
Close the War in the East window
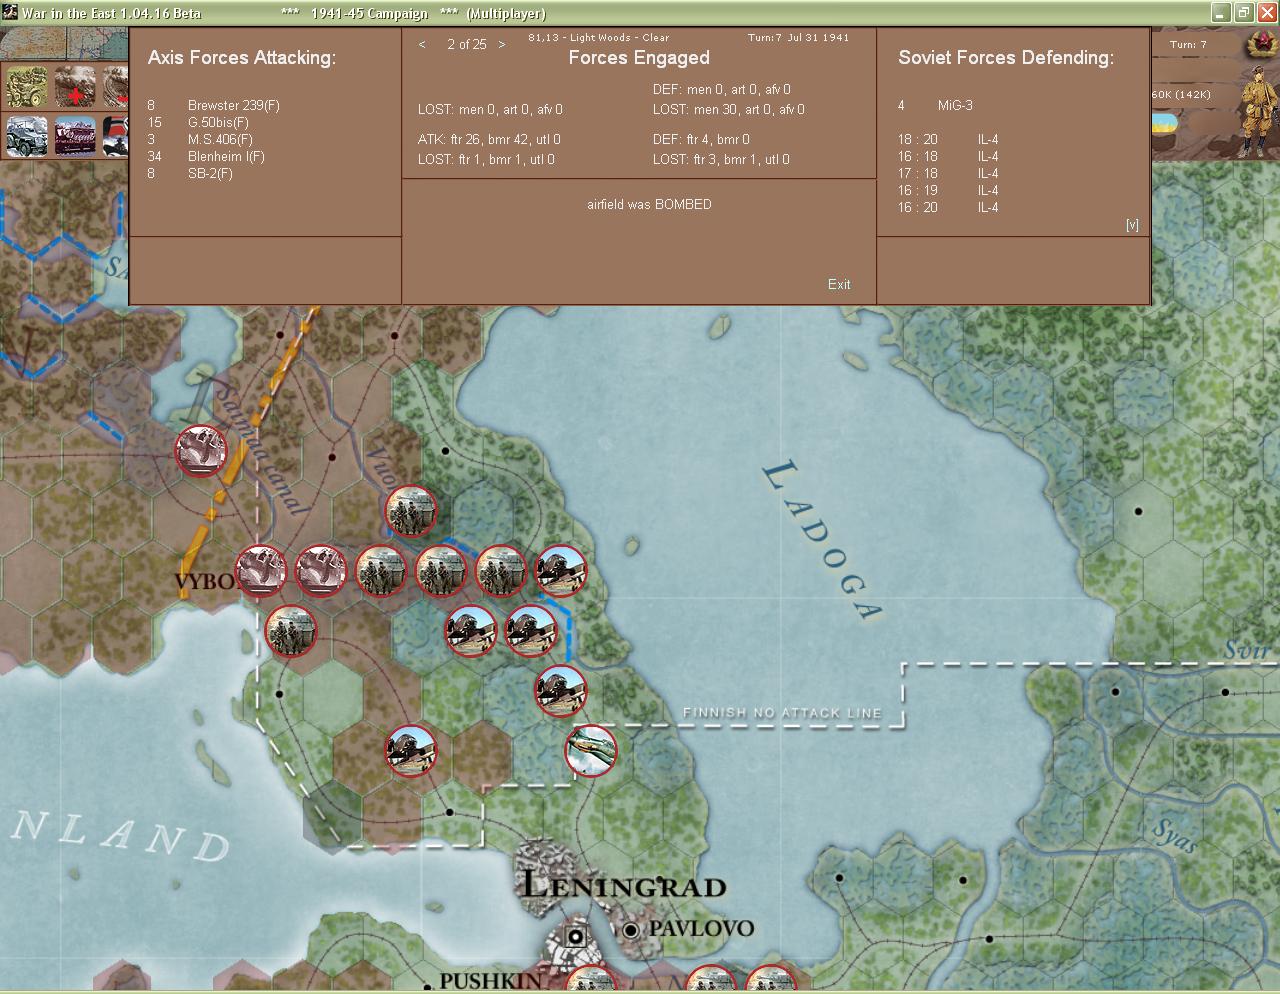coord(1266,13)
